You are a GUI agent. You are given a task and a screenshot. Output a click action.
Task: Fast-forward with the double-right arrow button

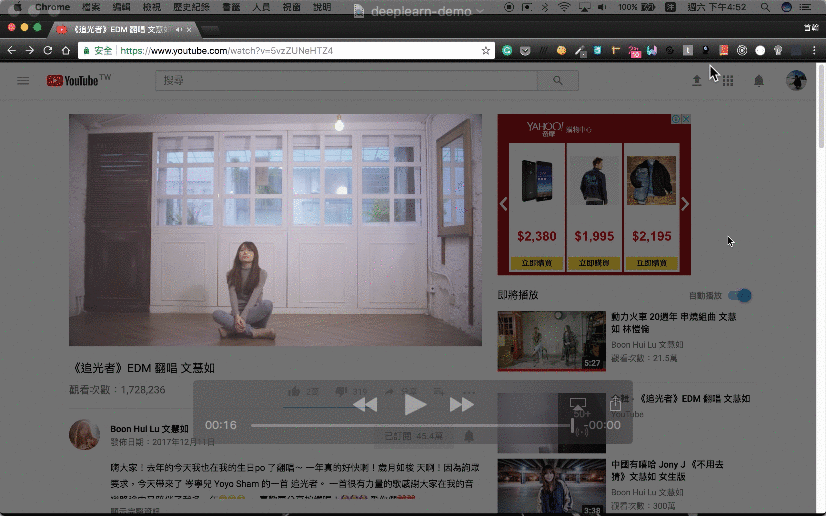[462, 405]
